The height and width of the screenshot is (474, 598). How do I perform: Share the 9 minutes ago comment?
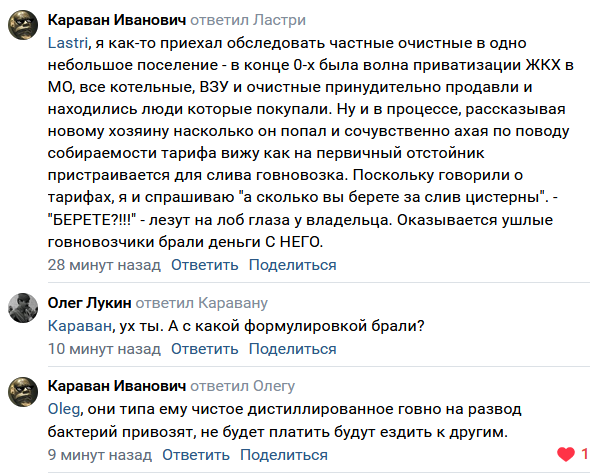pyautogui.click(x=284, y=455)
